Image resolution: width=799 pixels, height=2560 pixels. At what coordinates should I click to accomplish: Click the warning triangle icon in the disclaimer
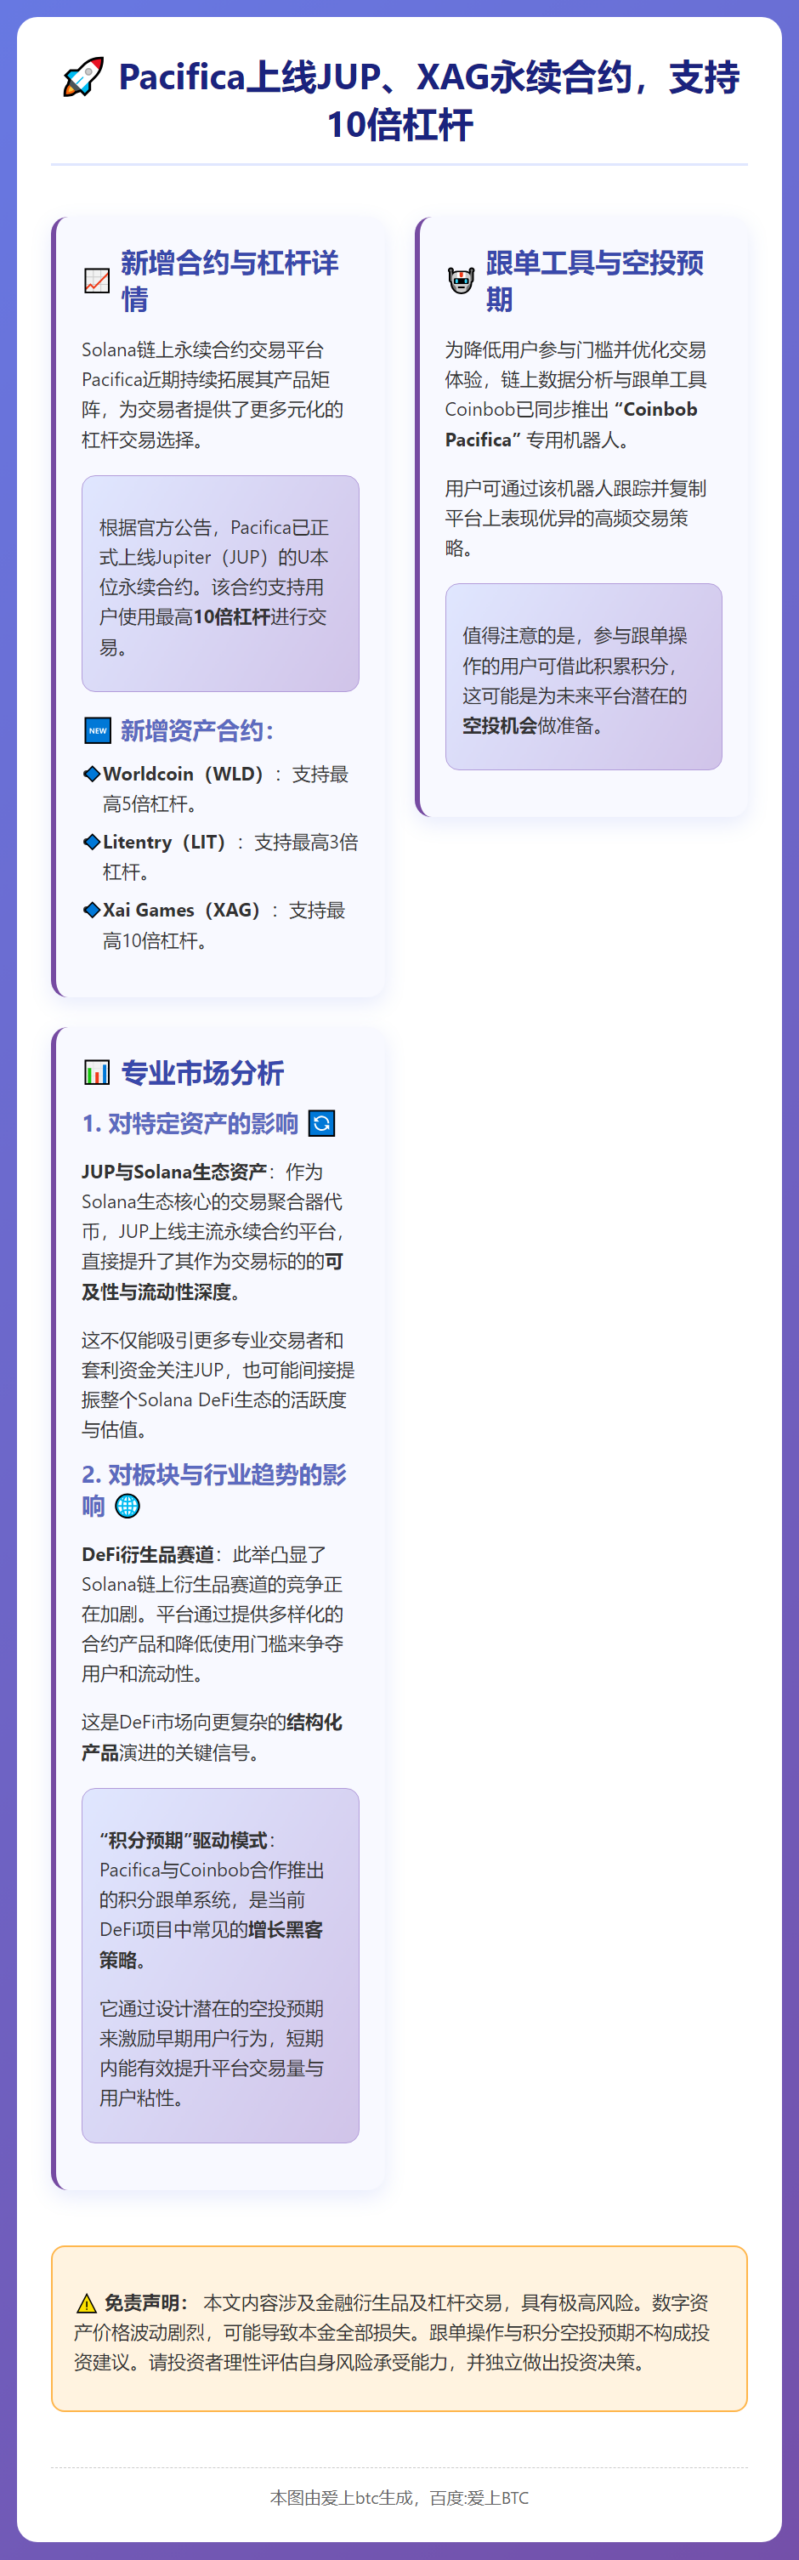pyautogui.click(x=87, y=2303)
